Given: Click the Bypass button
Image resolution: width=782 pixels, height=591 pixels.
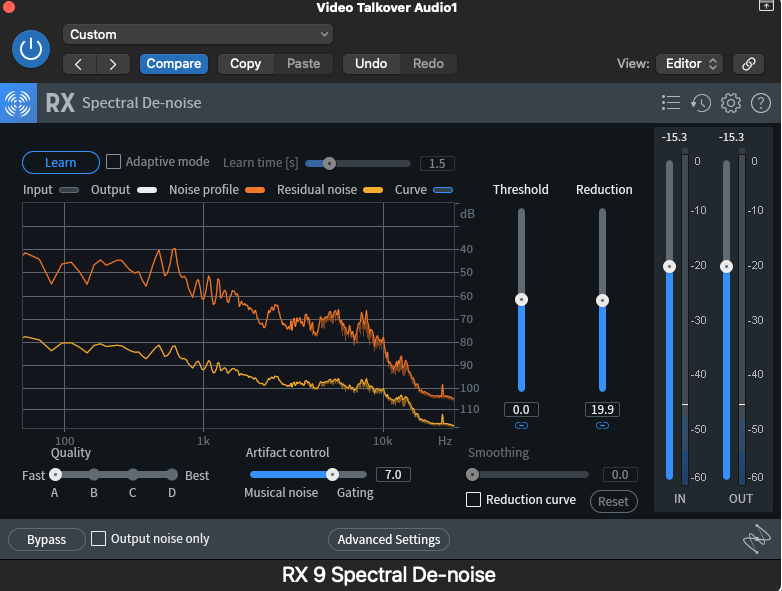Looking at the screenshot, I should coord(47,540).
